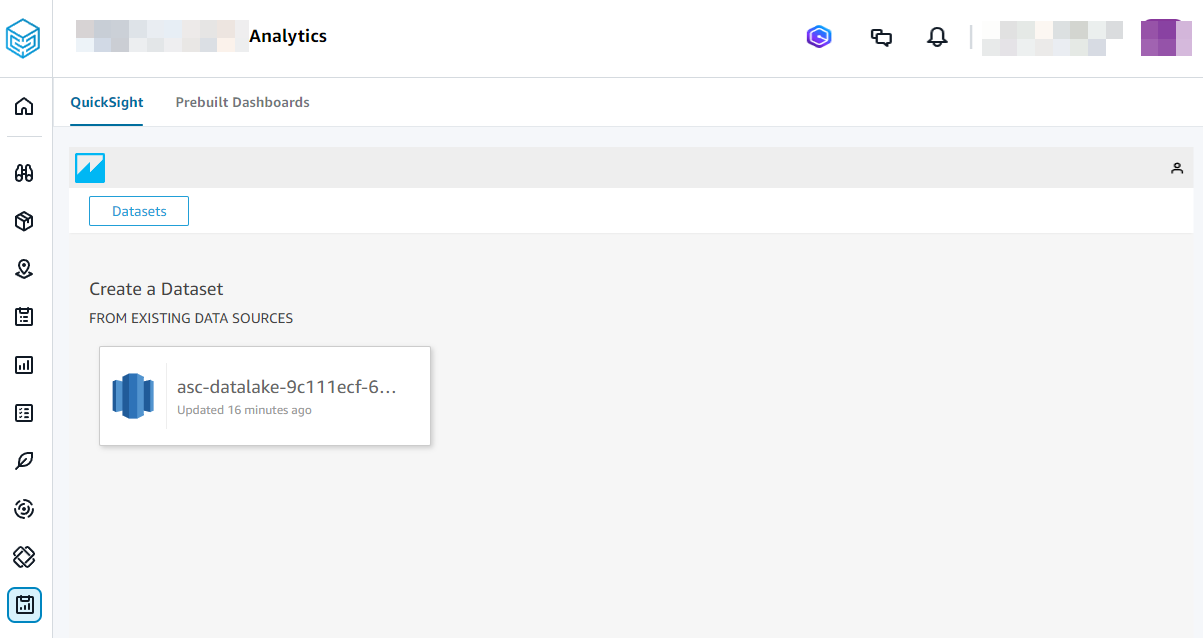Open the notifications bell icon

(x=937, y=38)
